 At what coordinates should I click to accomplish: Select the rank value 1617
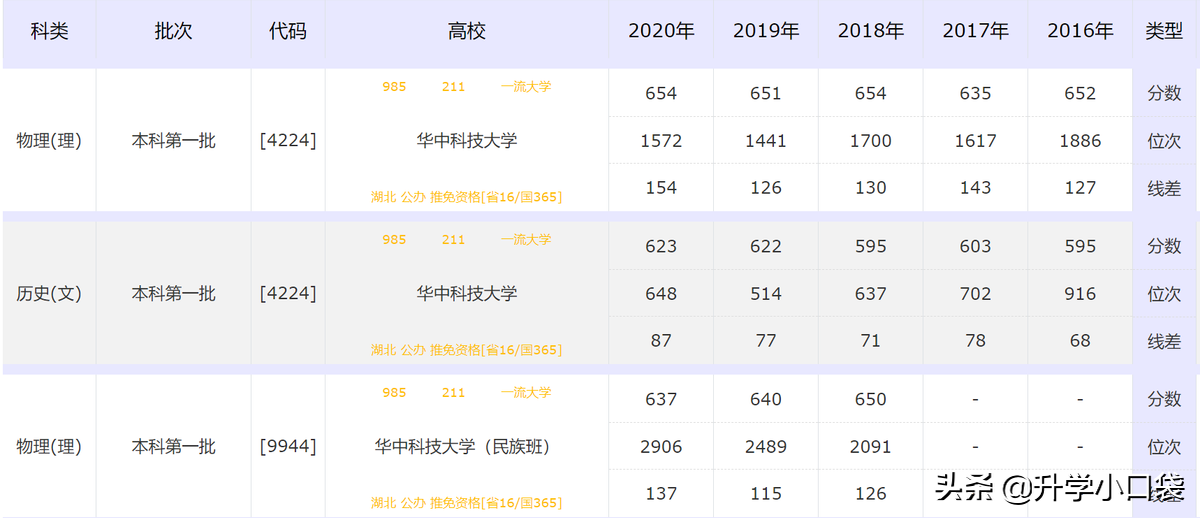click(975, 141)
